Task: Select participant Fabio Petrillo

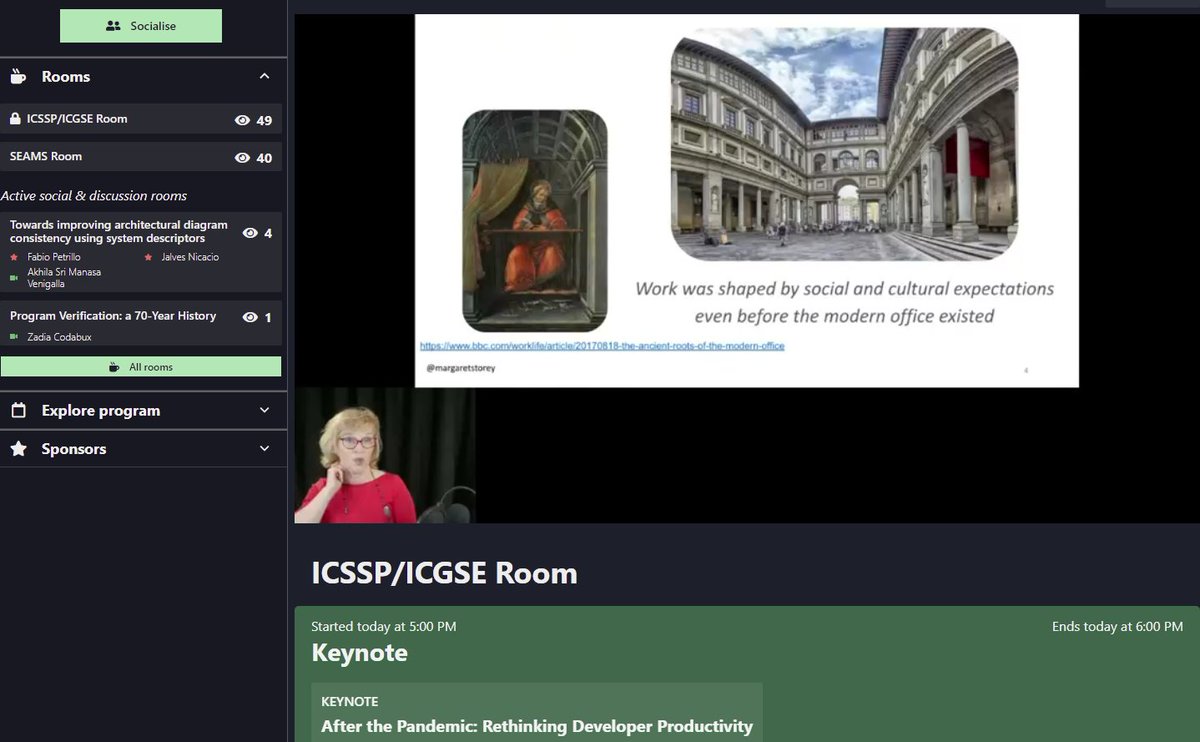Action: pos(54,257)
